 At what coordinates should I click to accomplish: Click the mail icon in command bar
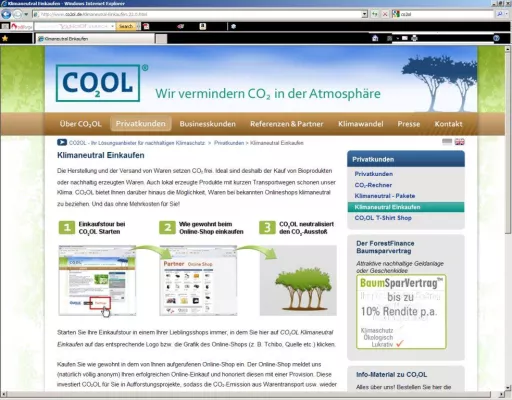tap(405, 38)
